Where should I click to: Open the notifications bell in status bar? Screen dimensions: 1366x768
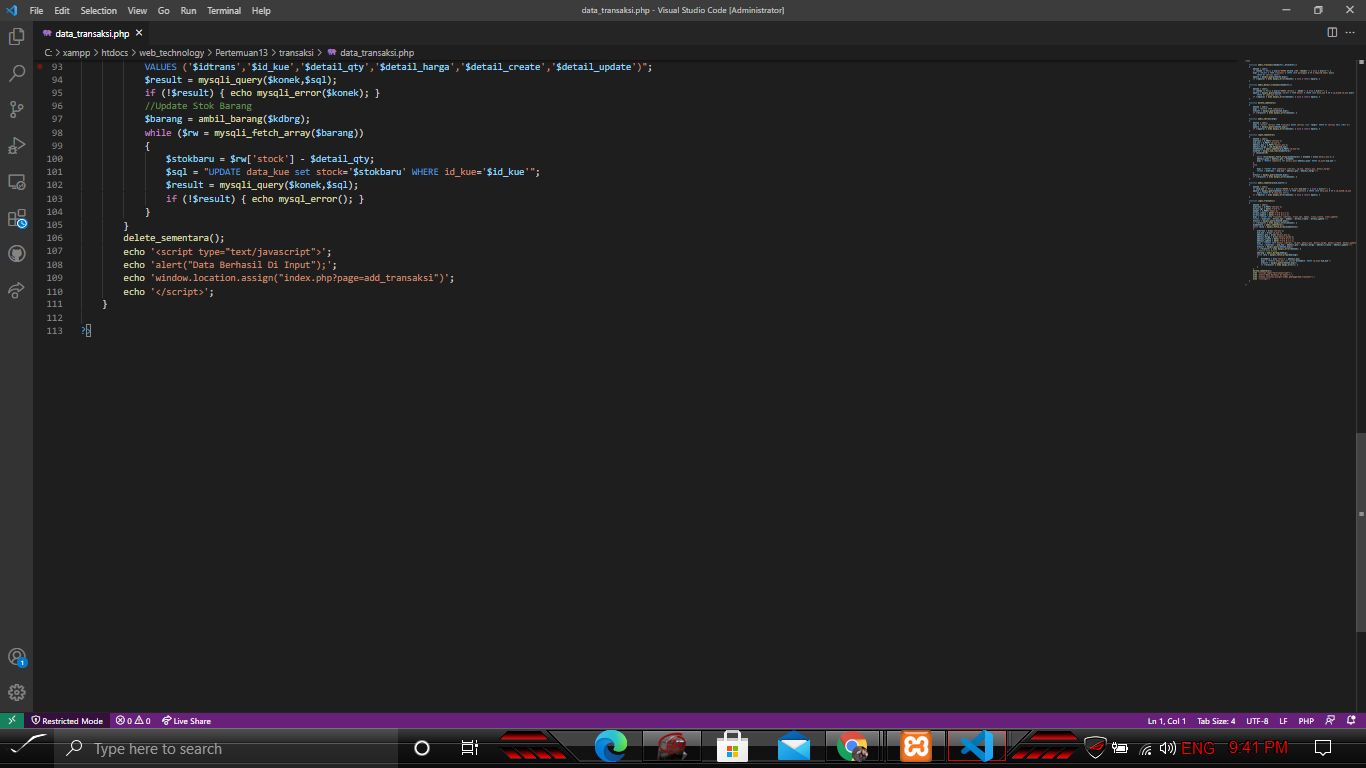pos(1352,720)
